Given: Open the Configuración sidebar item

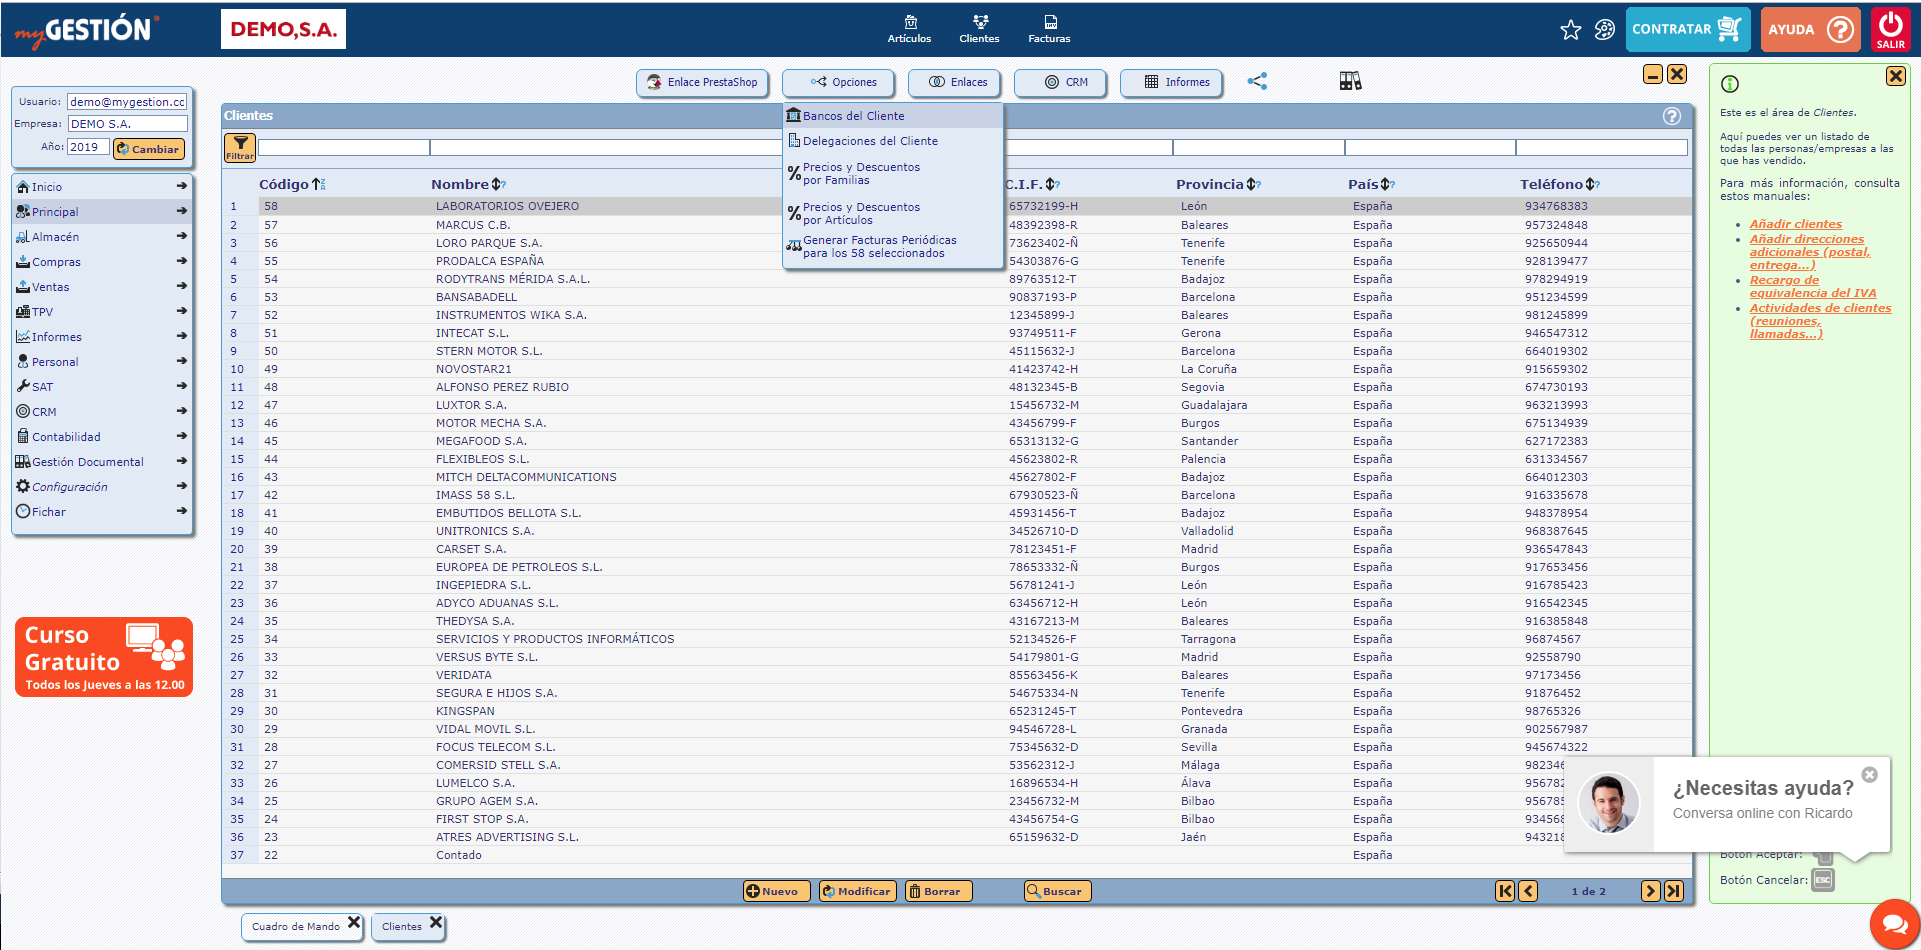Looking at the screenshot, I should (102, 487).
